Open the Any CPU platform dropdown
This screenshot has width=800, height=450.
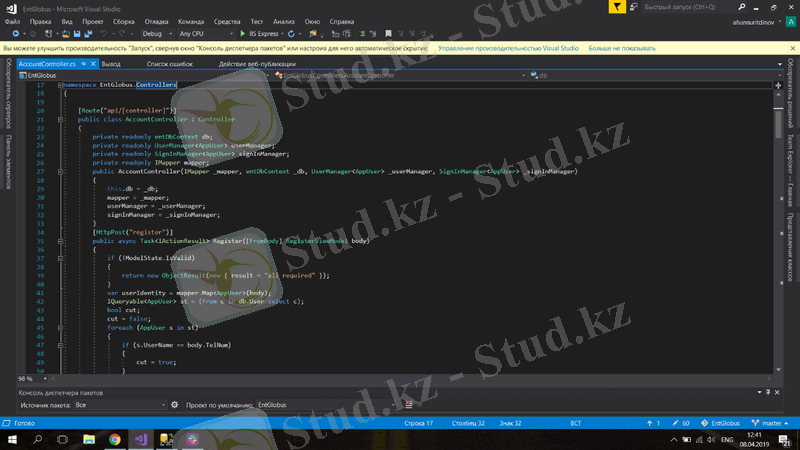[x=206, y=34]
